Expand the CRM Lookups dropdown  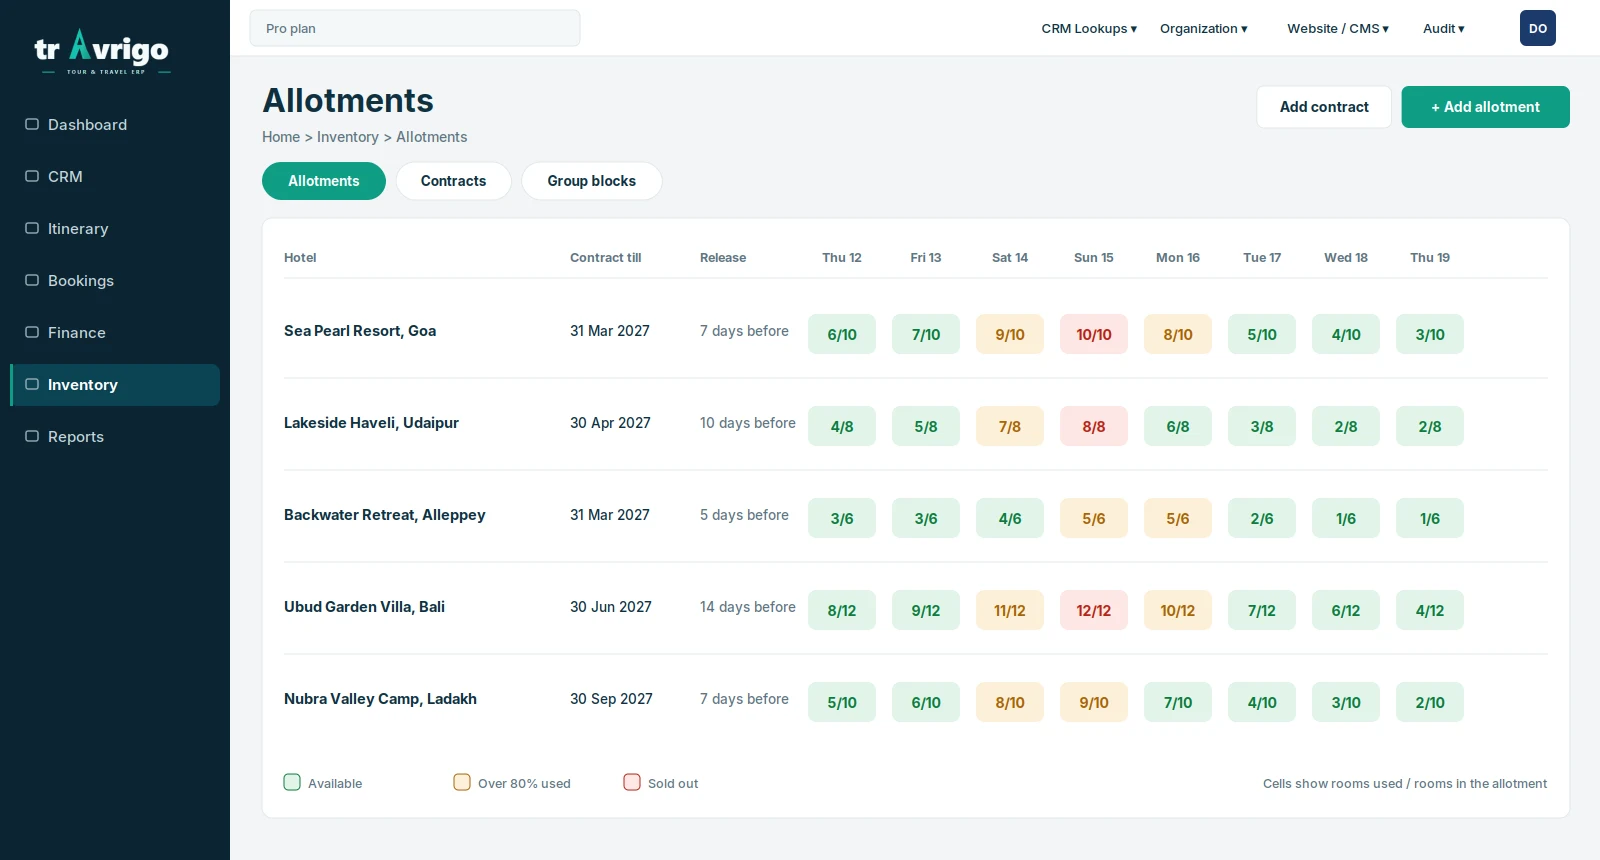[x=1089, y=28]
